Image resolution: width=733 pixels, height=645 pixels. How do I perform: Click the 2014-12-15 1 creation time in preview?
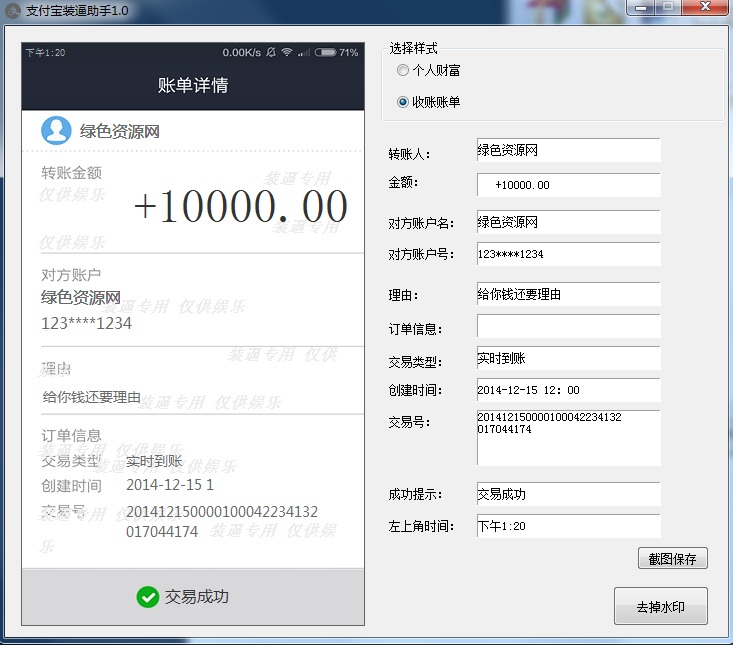point(170,485)
